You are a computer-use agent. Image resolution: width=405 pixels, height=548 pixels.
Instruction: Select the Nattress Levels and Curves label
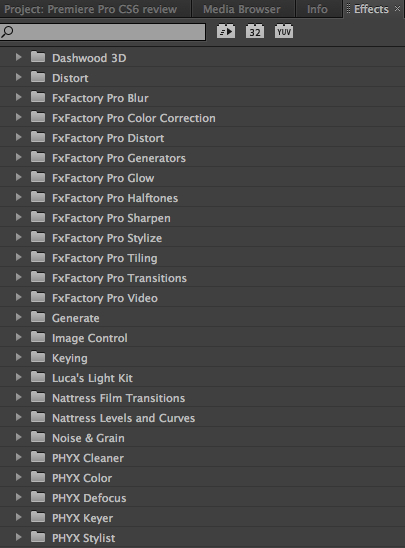(x=123, y=418)
